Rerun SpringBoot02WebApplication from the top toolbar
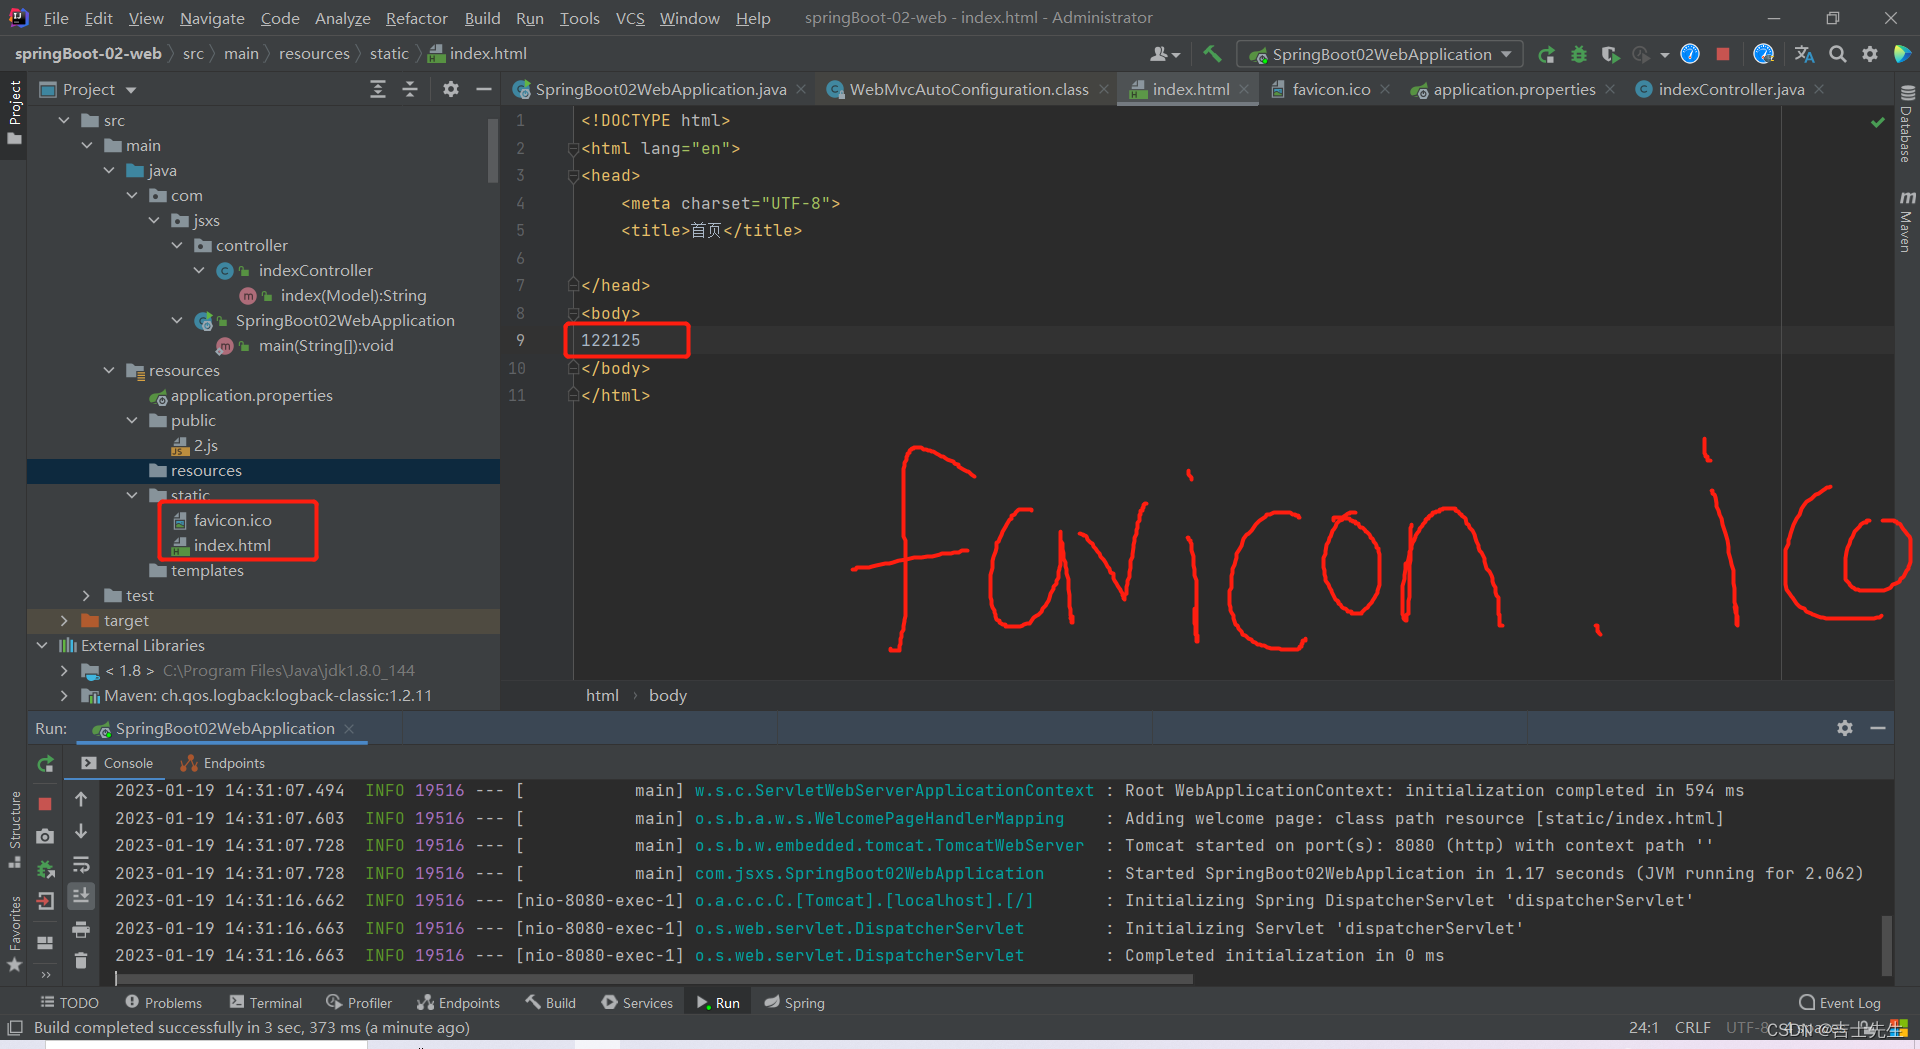1920x1049 pixels. tap(1546, 54)
